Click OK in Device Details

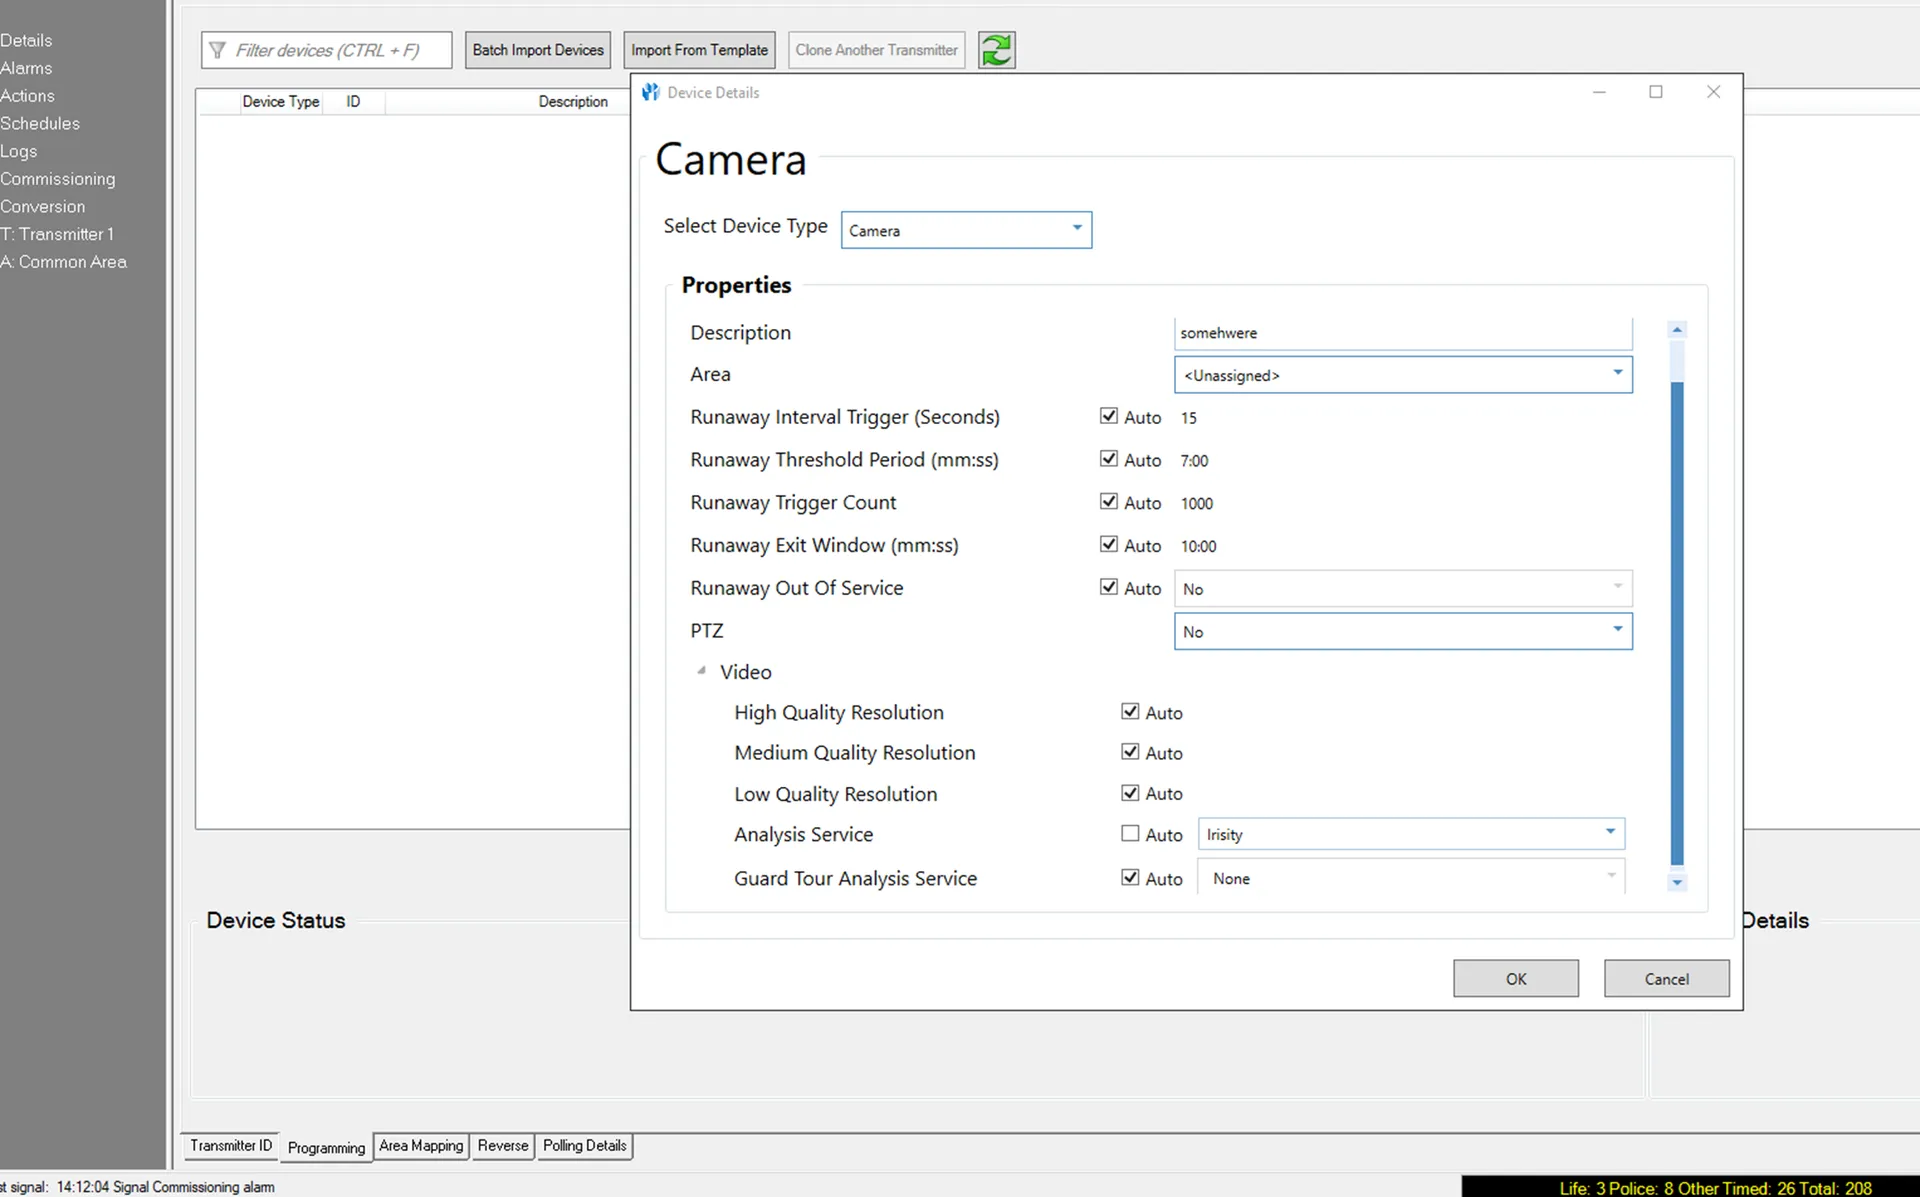pyautogui.click(x=1516, y=979)
